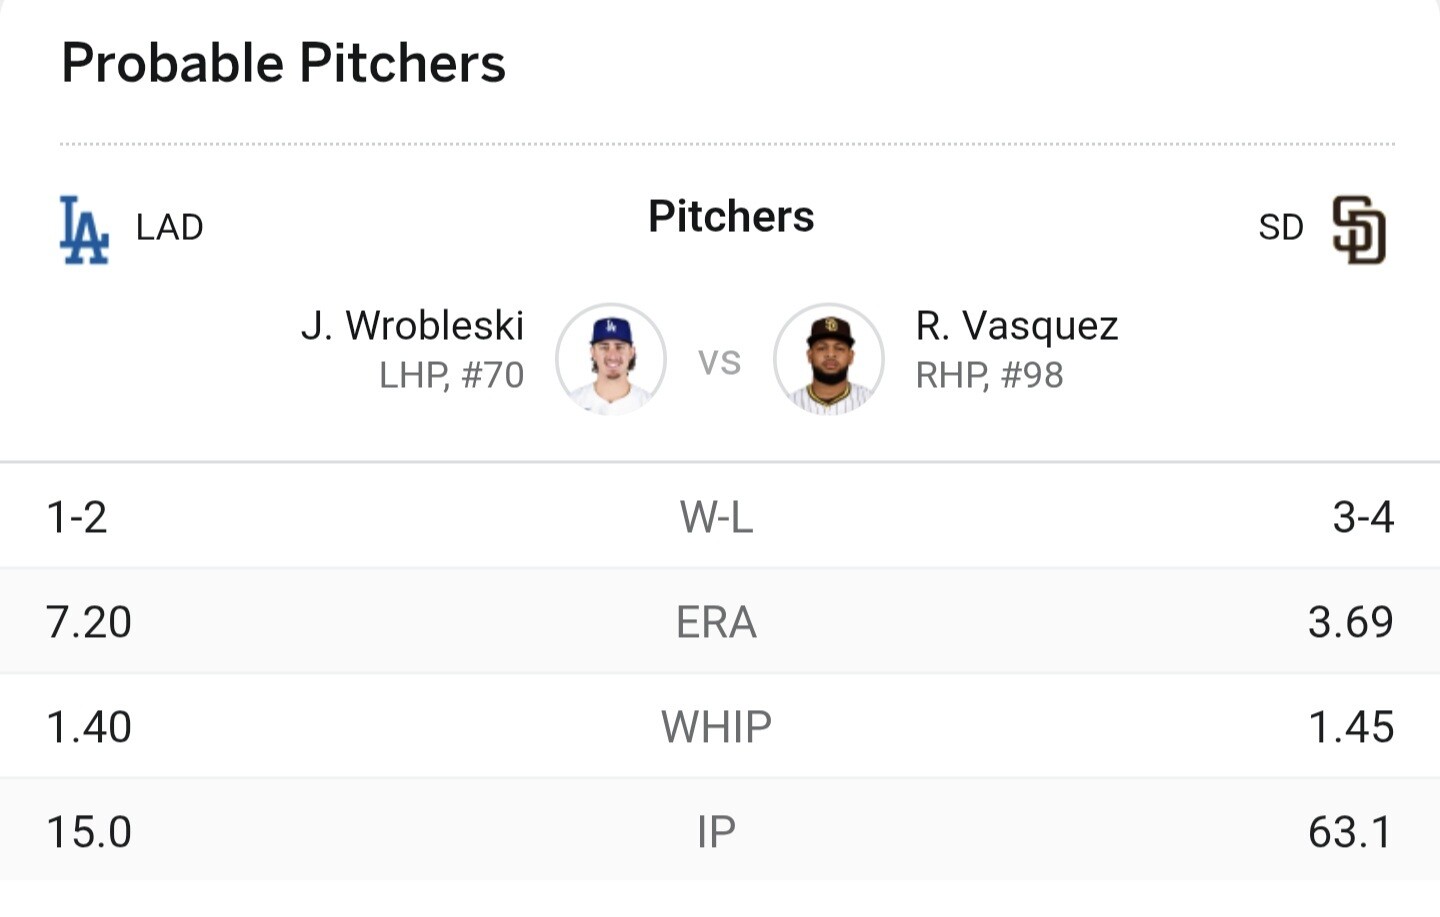Tap the LAD team abbreviation
This screenshot has height=917, width=1440.
[170, 227]
